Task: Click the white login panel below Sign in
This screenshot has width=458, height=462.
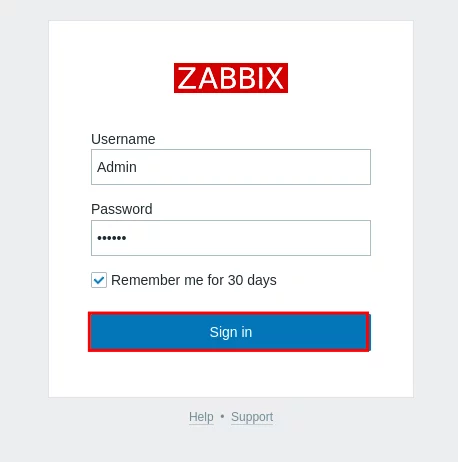Action: [x=231, y=374]
